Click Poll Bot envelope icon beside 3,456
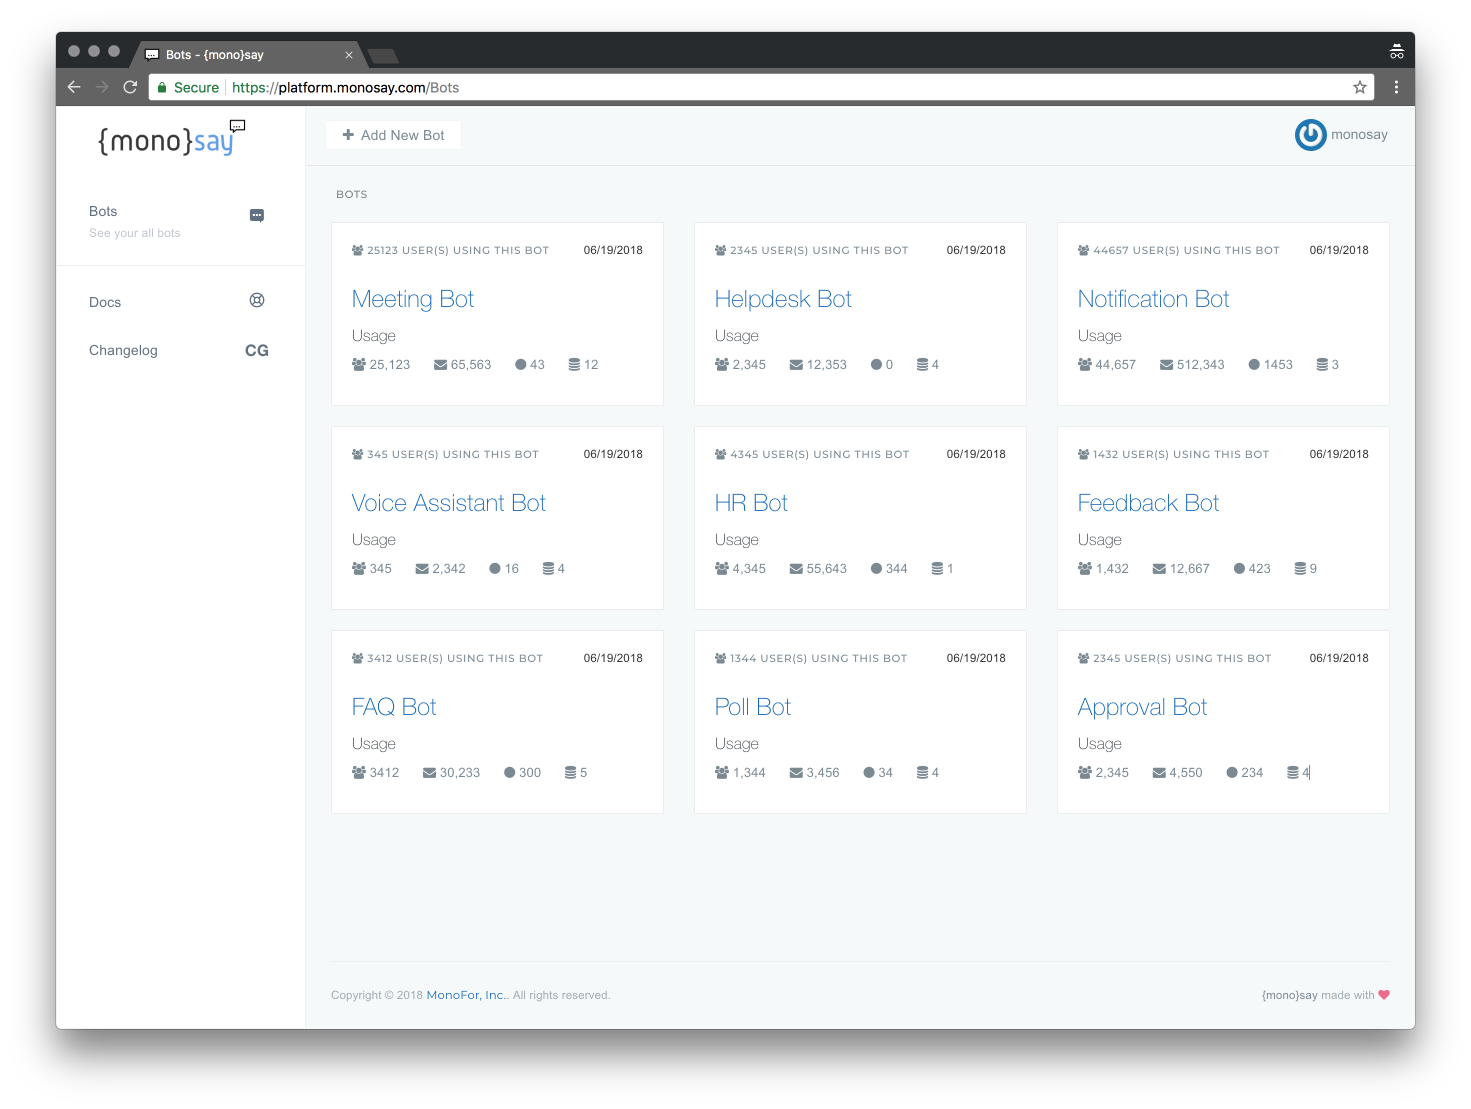This screenshot has height=1109, width=1471. (796, 773)
